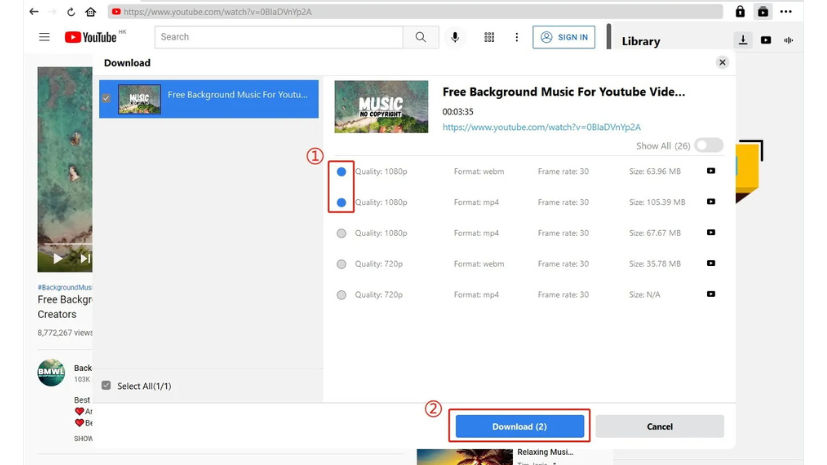827x465 pixels.
Task: Click video icon on the 63.96 MB row
Action: coord(711,171)
